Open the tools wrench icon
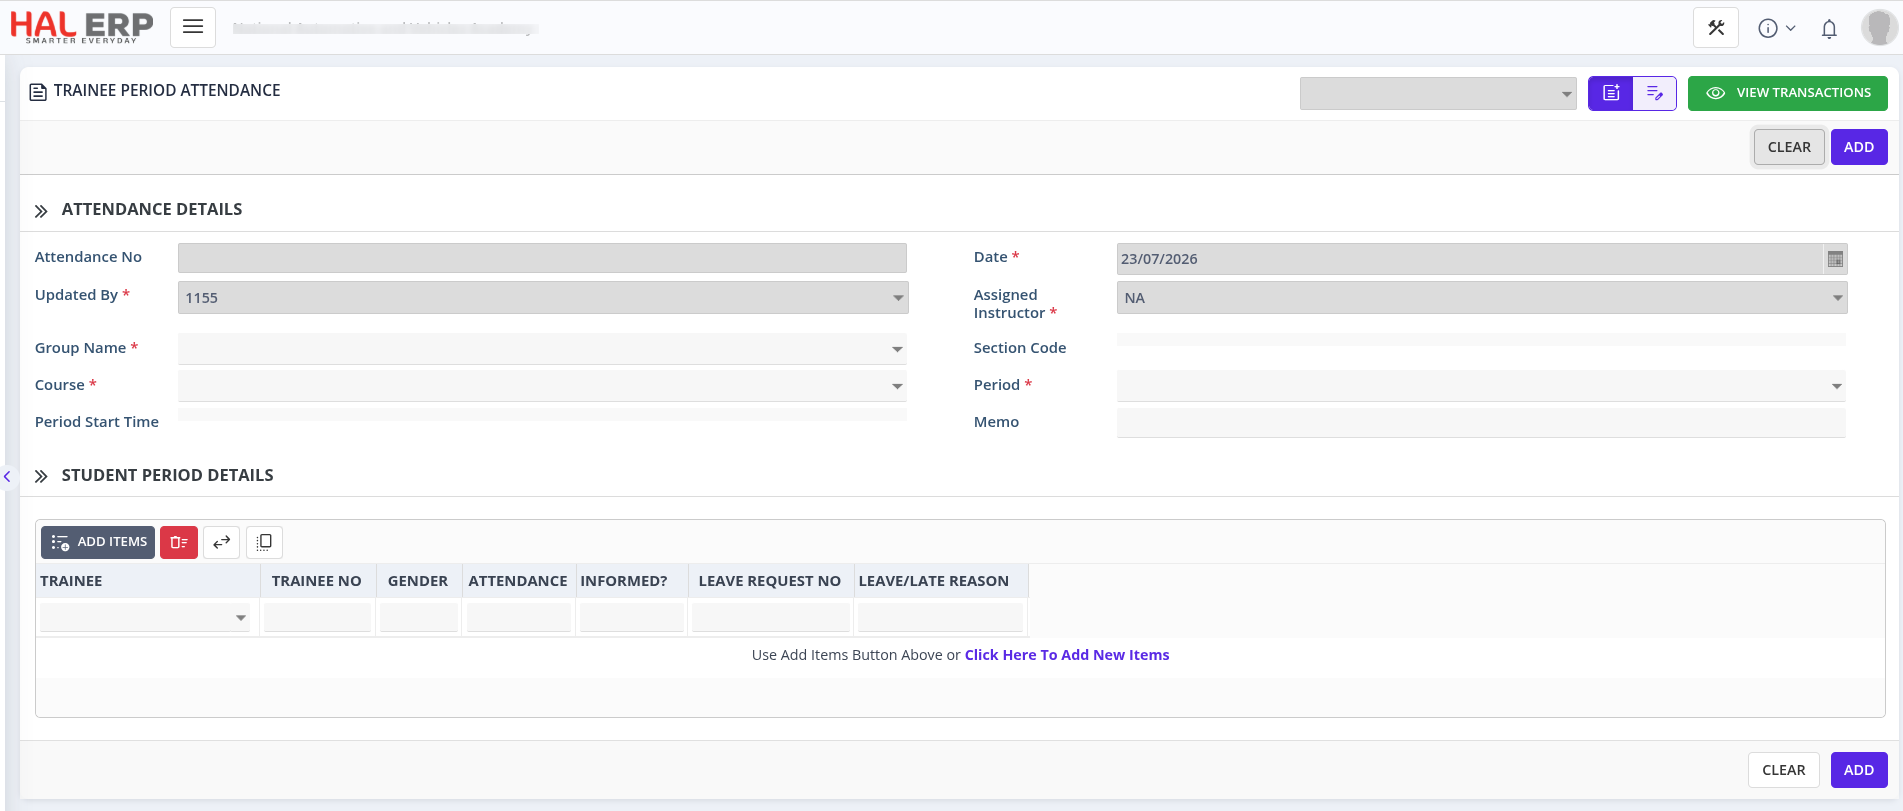The width and height of the screenshot is (1903, 811). (1716, 28)
